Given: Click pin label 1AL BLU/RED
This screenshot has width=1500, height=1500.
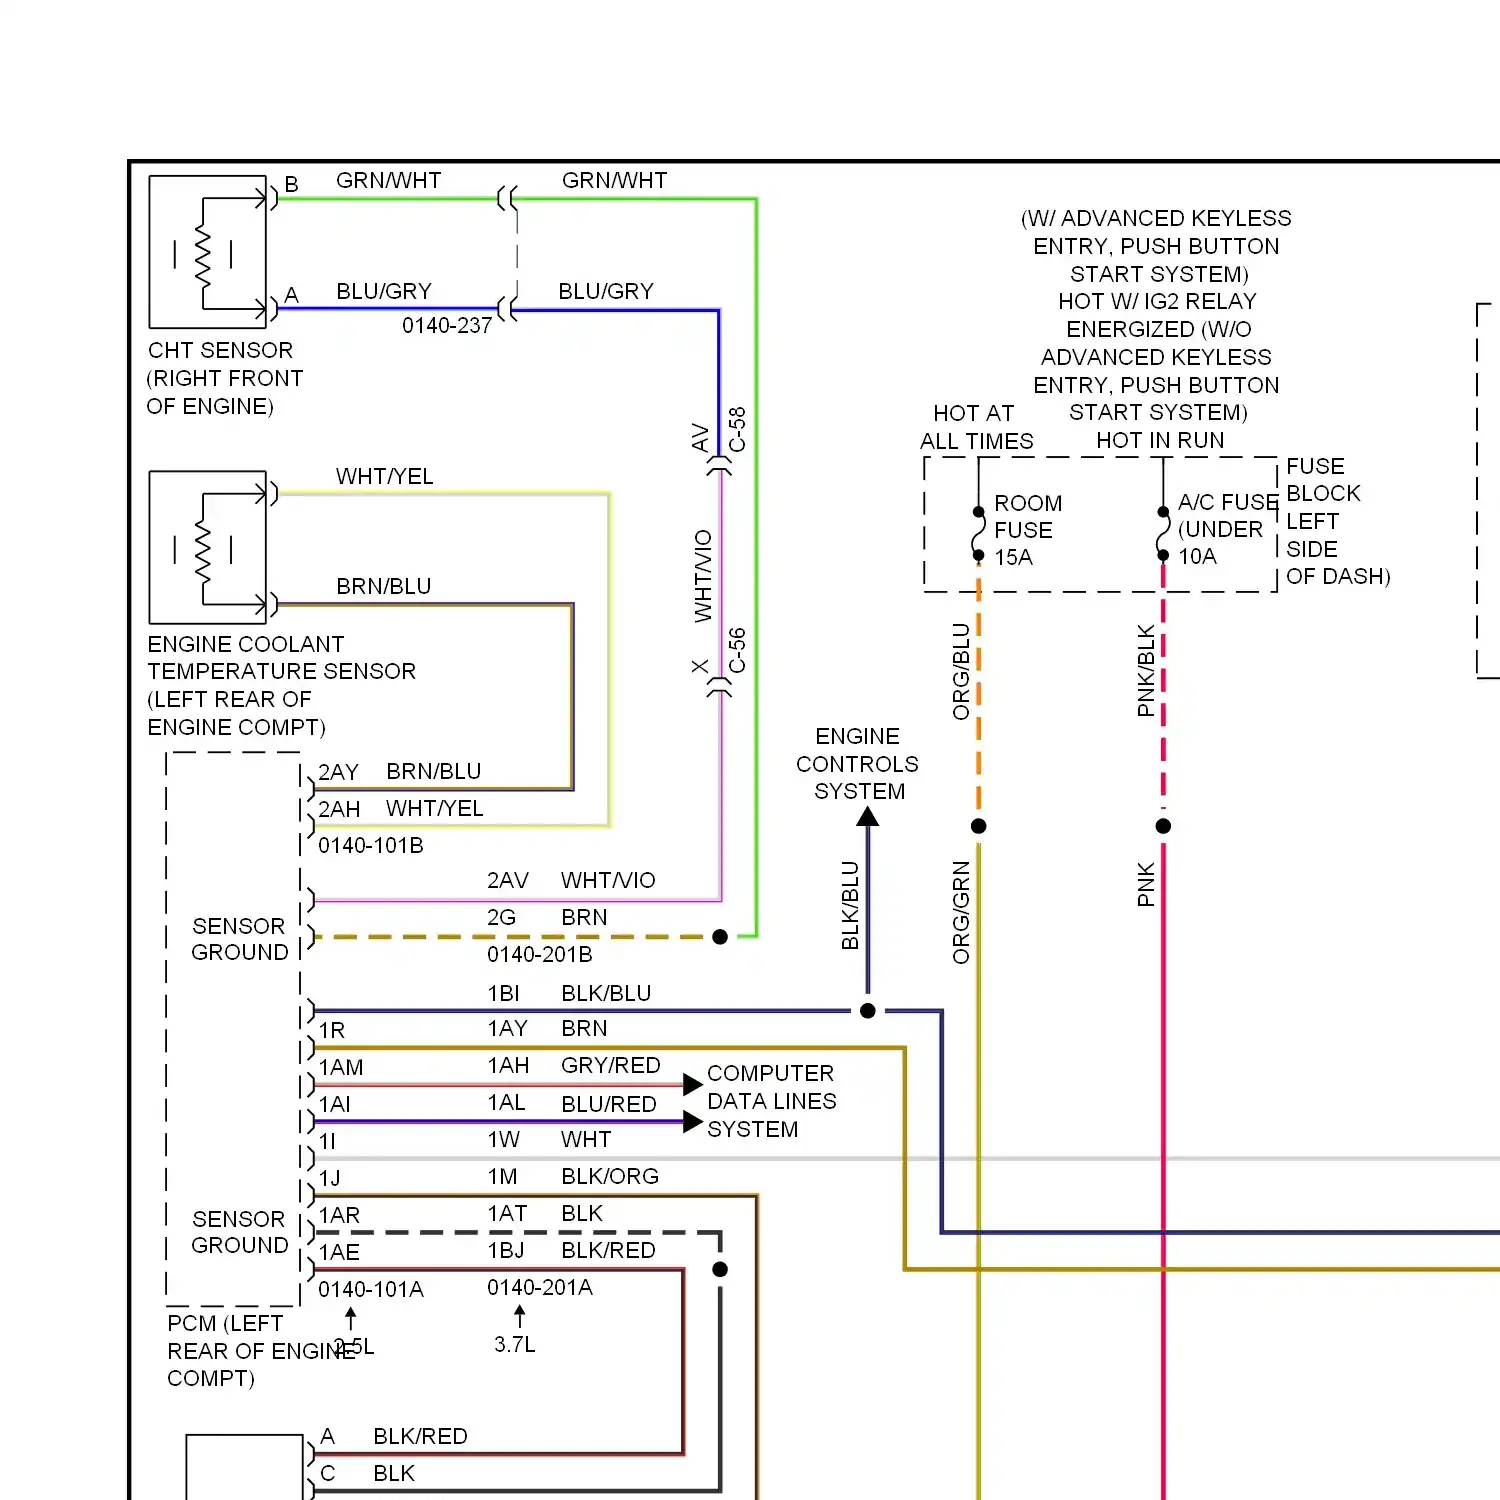Looking at the screenshot, I should pos(572,1103).
